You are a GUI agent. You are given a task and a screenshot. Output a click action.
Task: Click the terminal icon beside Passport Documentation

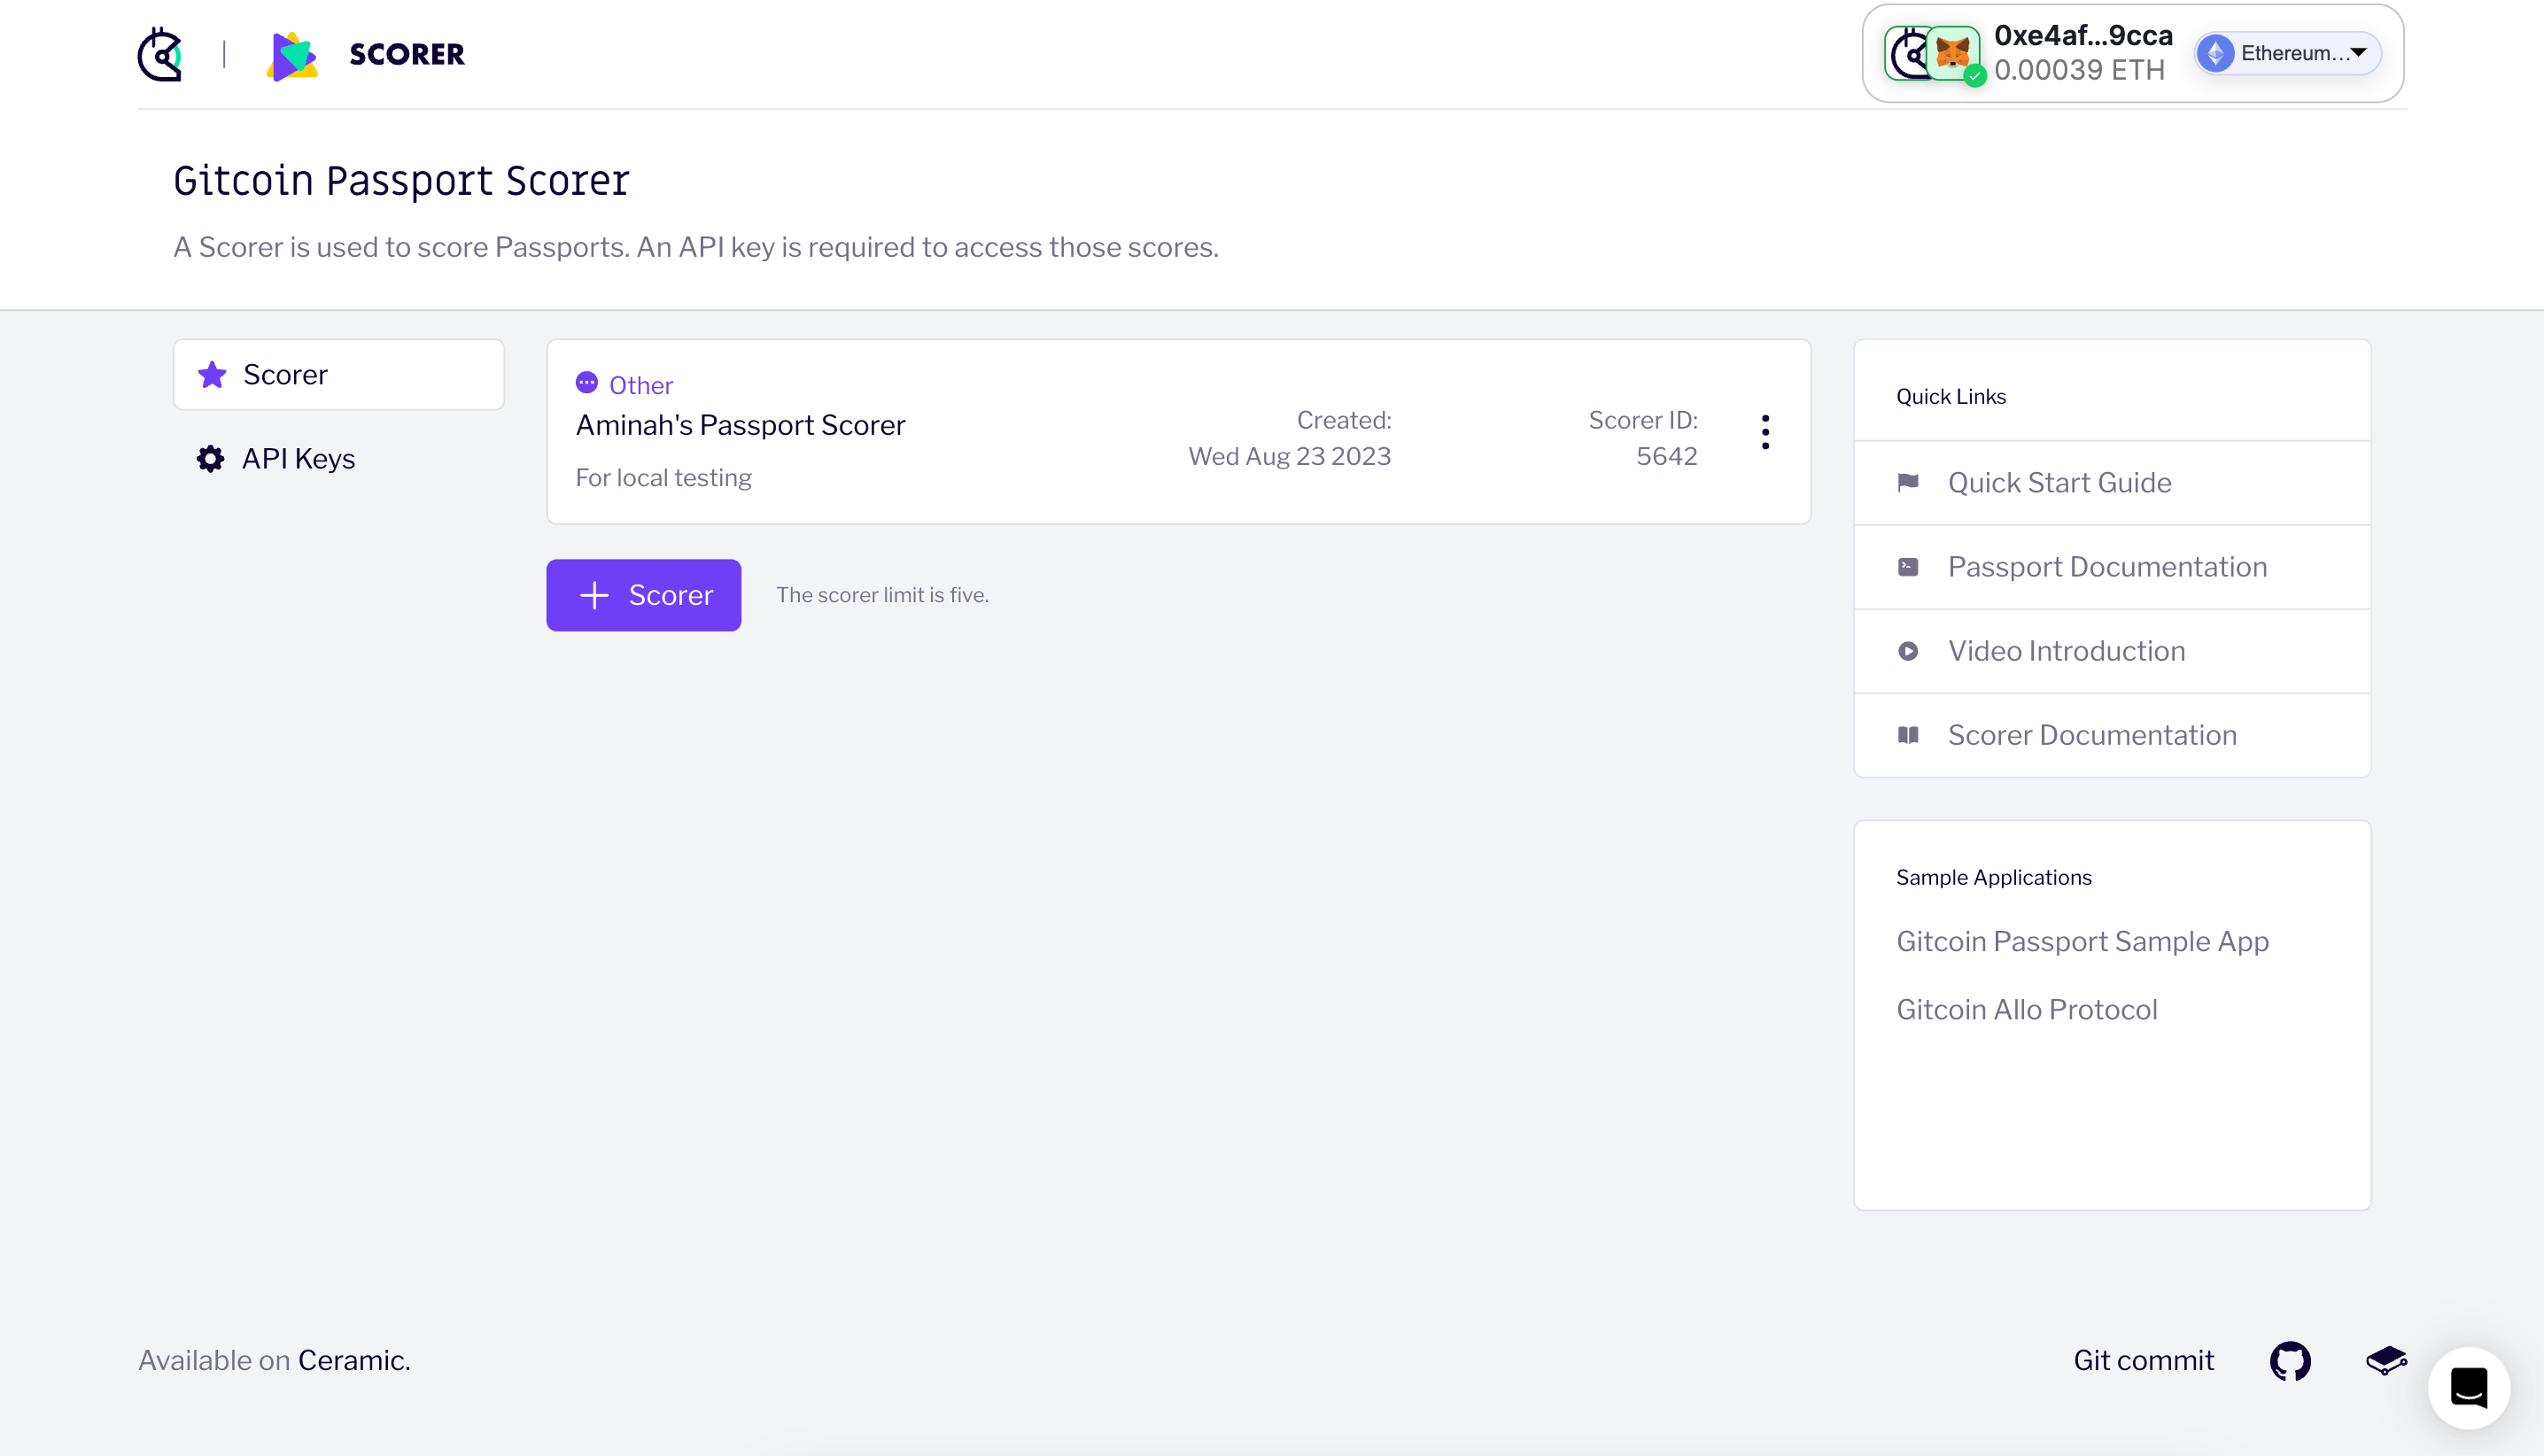[x=1908, y=567]
